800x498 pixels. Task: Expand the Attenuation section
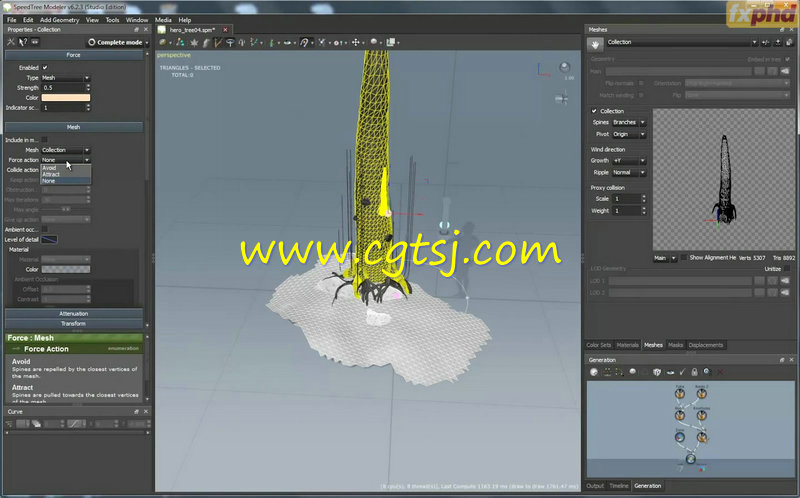click(x=73, y=314)
